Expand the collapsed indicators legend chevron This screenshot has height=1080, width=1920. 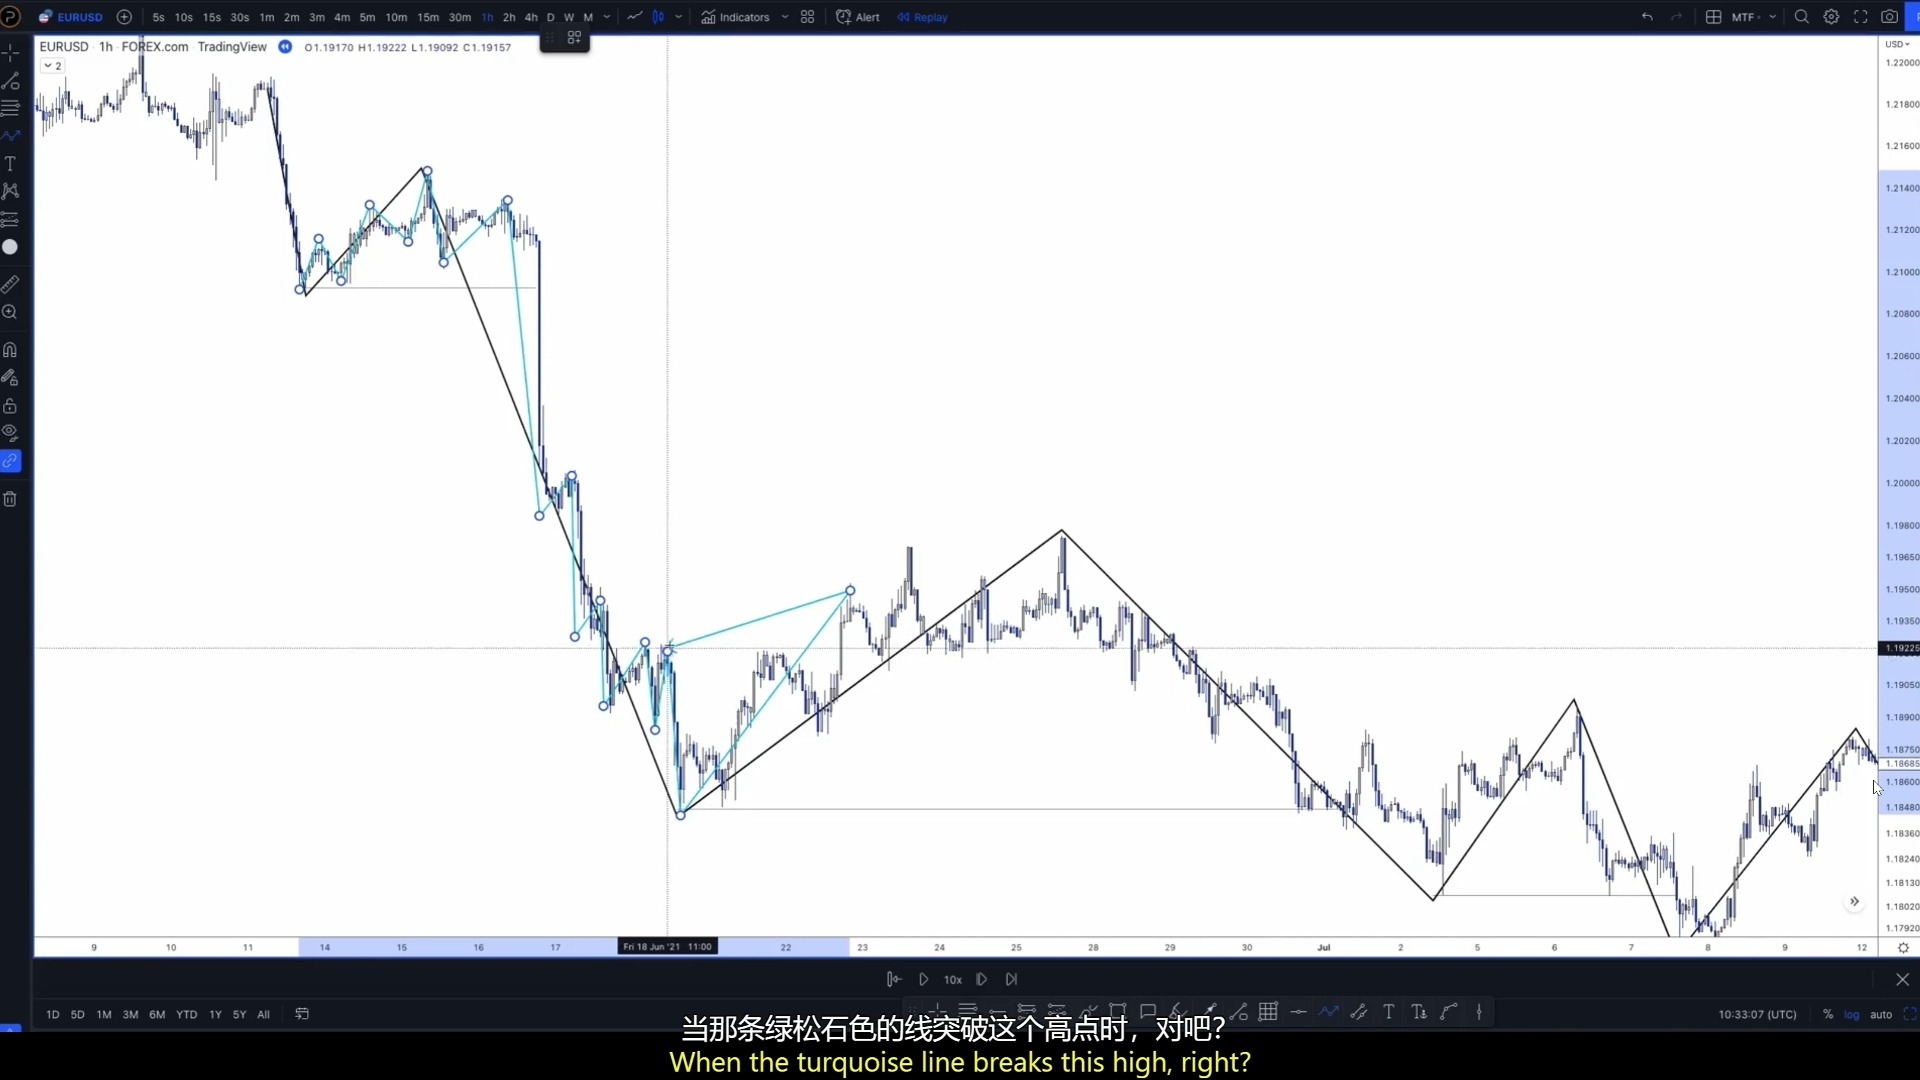click(x=52, y=66)
